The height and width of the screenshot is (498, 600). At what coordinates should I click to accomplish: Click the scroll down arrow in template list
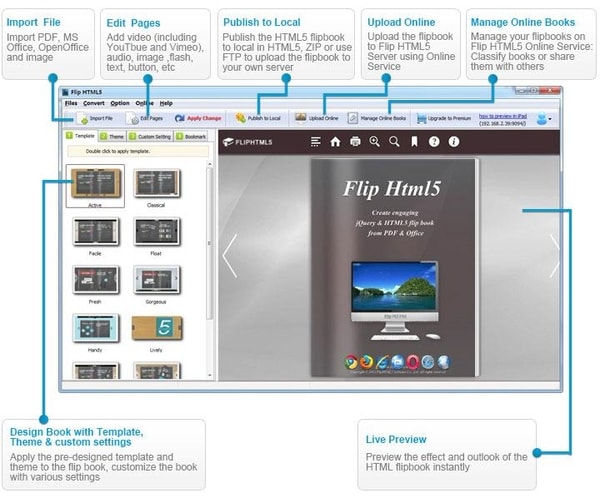[210, 376]
